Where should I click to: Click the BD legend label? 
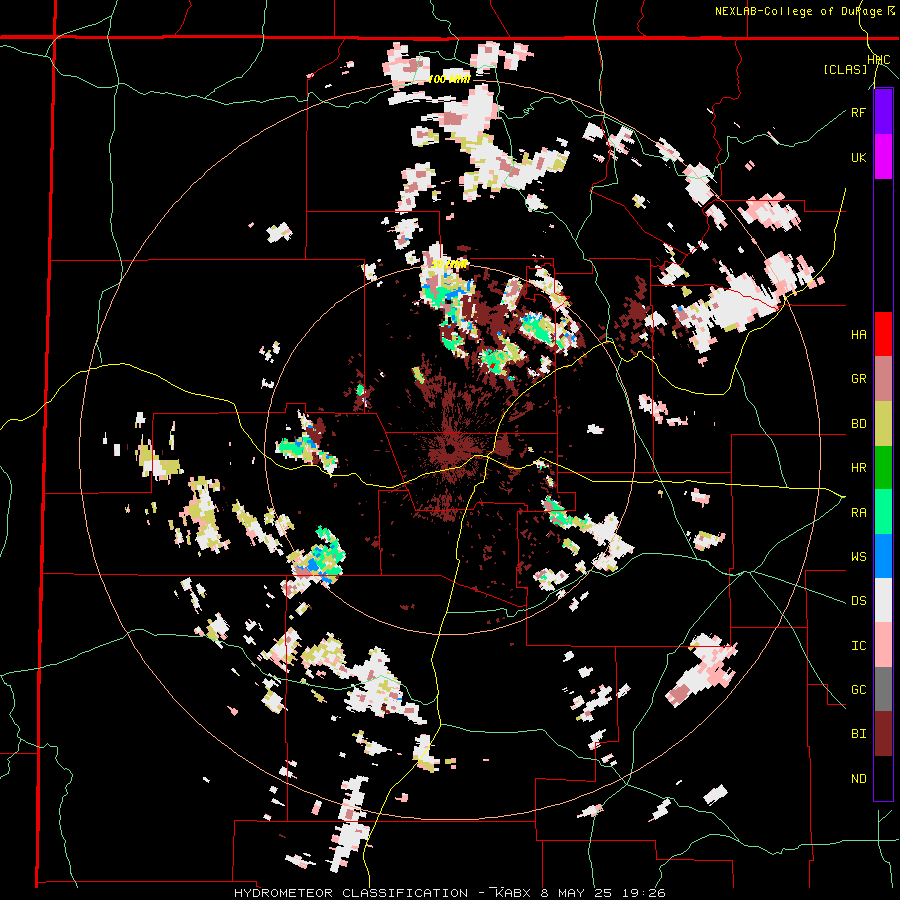pyautogui.click(x=858, y=424)
